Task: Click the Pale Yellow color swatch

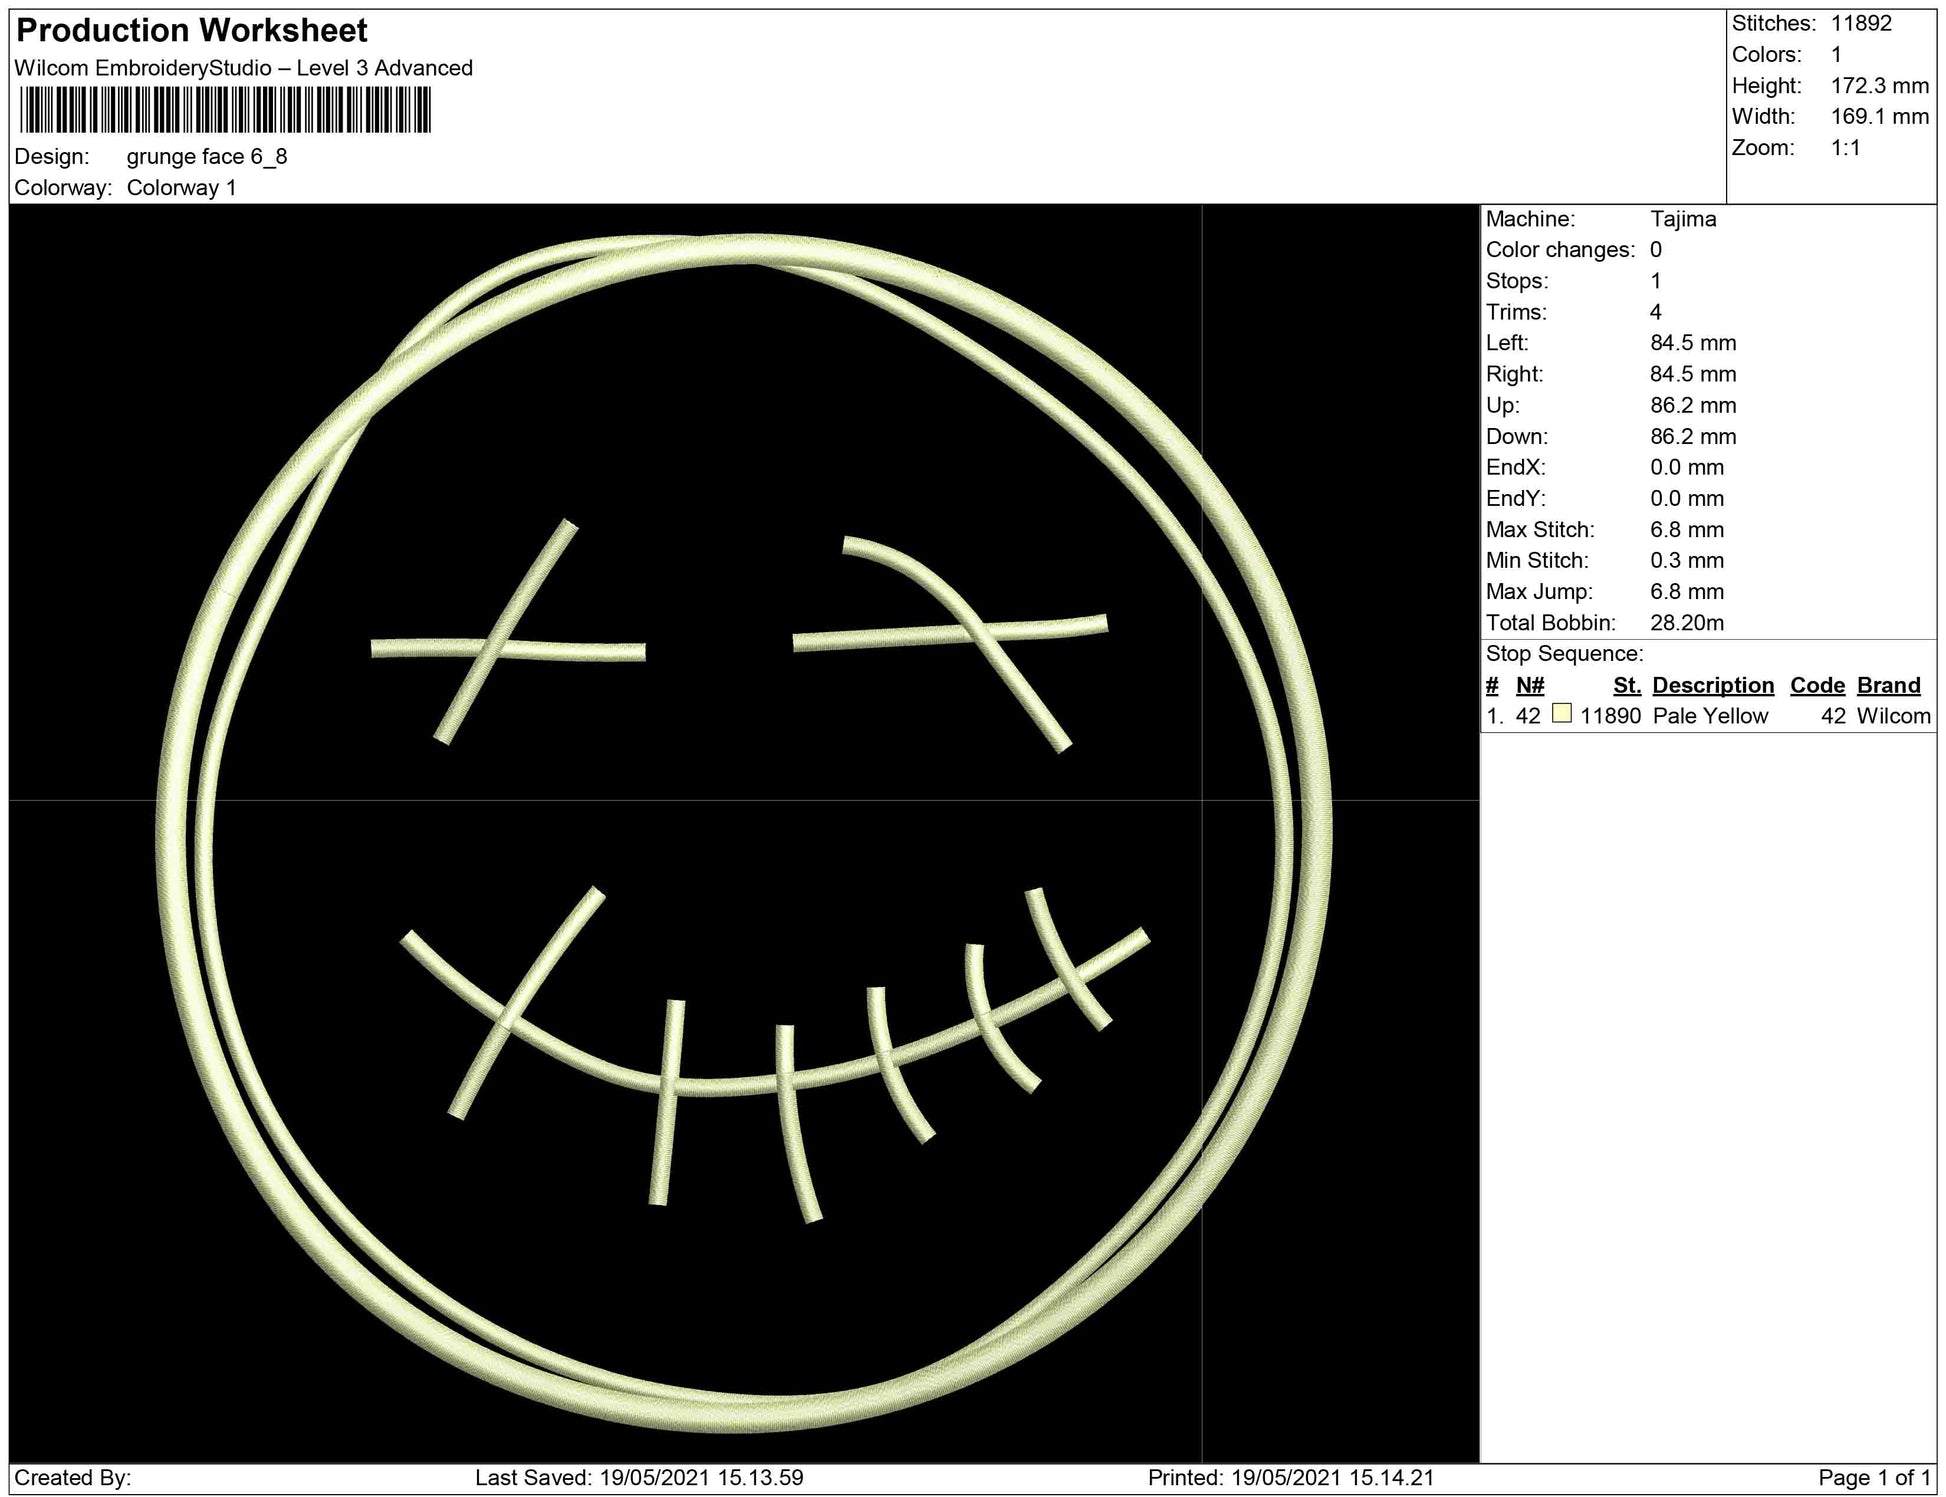Action: [1561, 714]
